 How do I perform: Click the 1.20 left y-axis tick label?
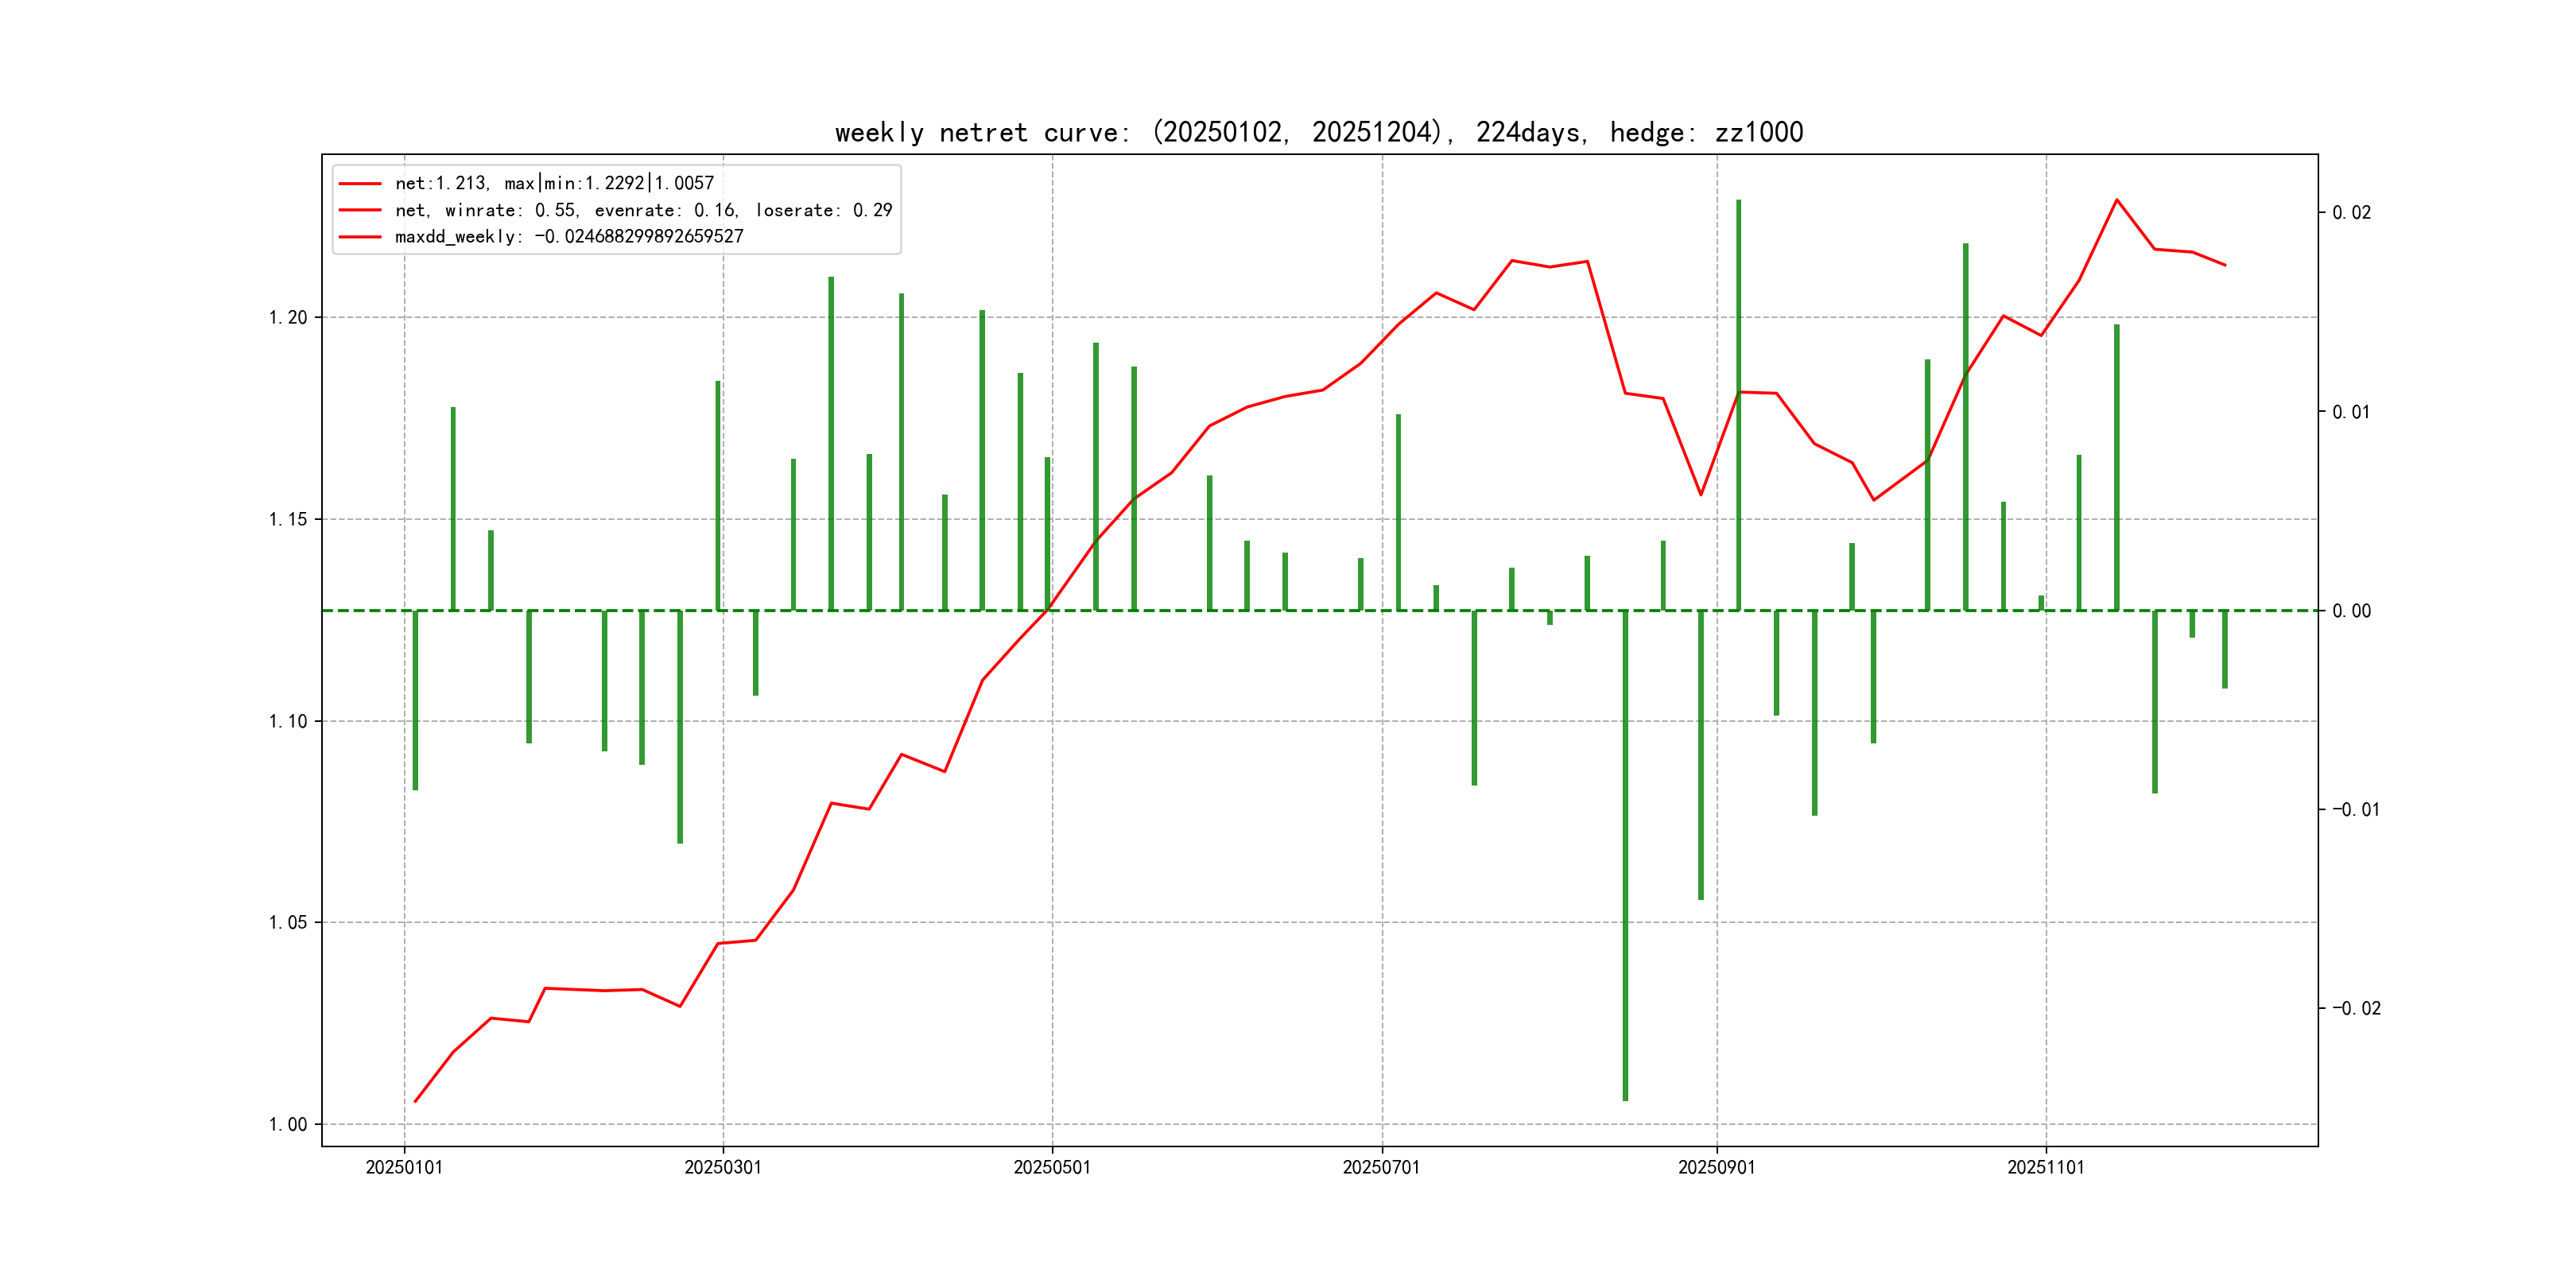pyautogui.click(x=288, y=318)
